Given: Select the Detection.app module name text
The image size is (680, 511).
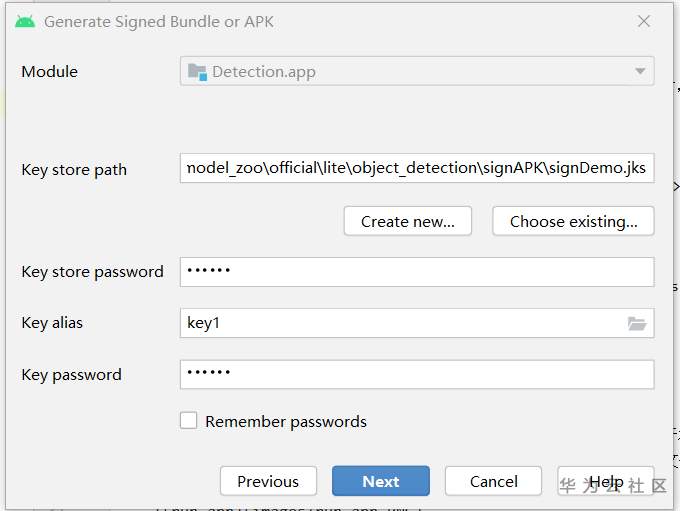Looking at the screenshot, I should point(264,72).
